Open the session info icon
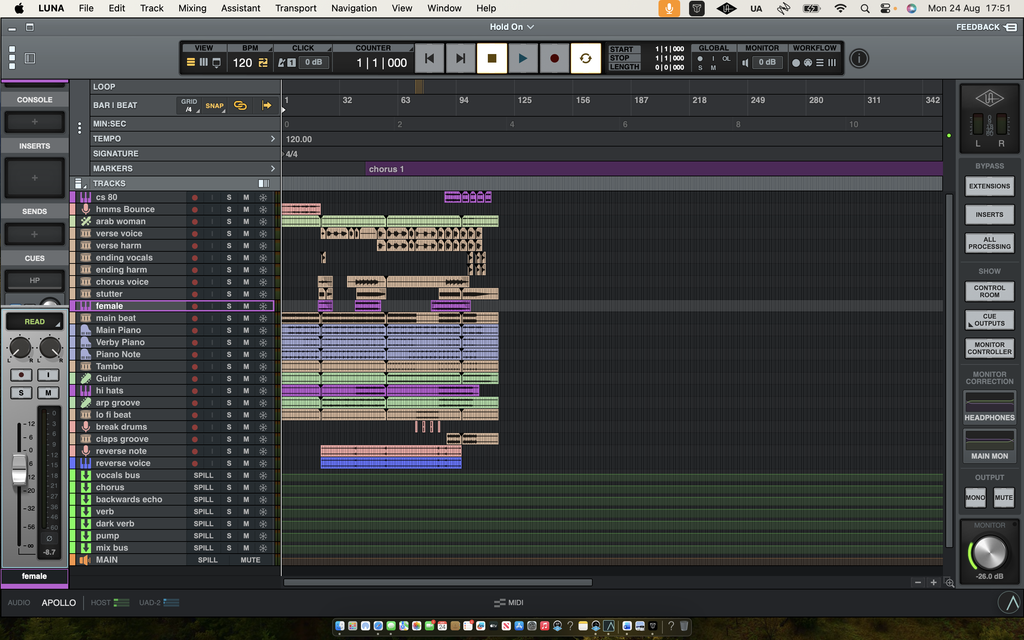The image size is (1024, 640). tap(859, 59)
